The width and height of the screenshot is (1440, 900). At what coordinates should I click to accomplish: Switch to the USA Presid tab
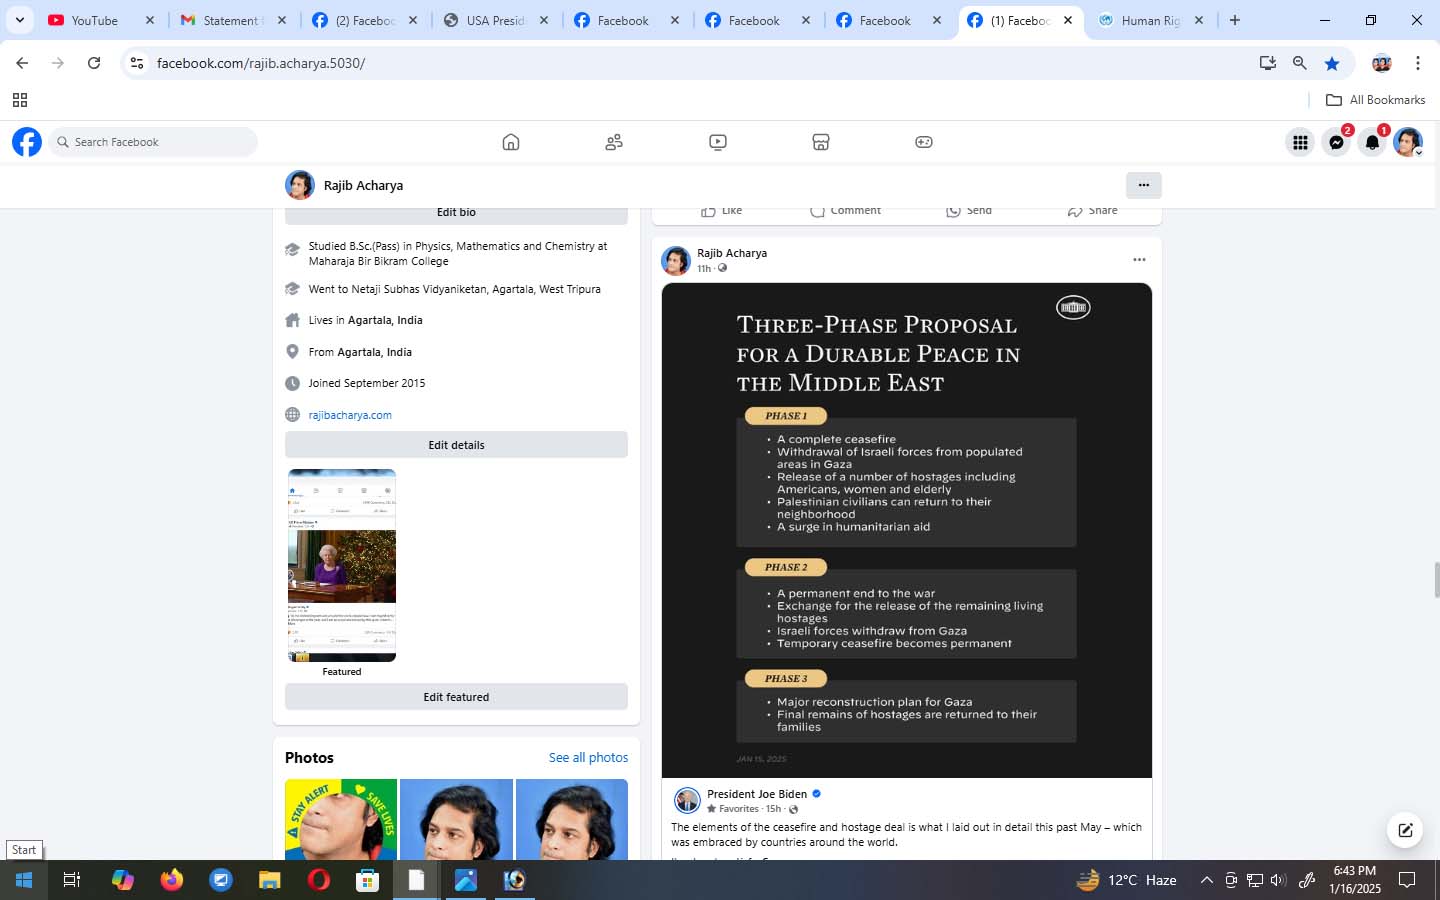click(x=495, y=20)
